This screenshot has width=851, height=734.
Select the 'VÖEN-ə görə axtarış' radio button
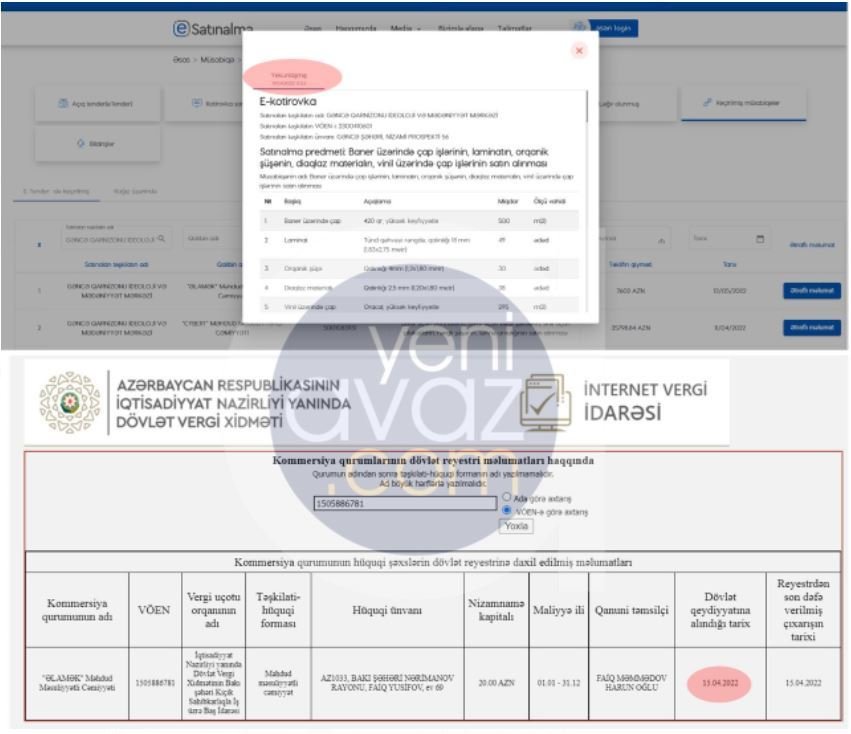[506, 510]
